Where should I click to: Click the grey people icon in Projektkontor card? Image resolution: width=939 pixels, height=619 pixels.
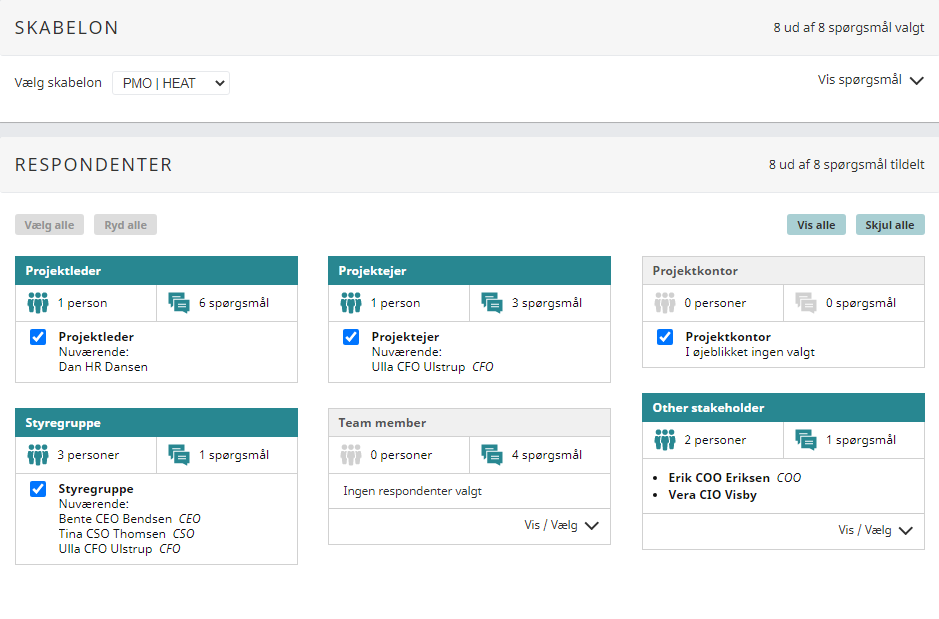click(665, 303)
